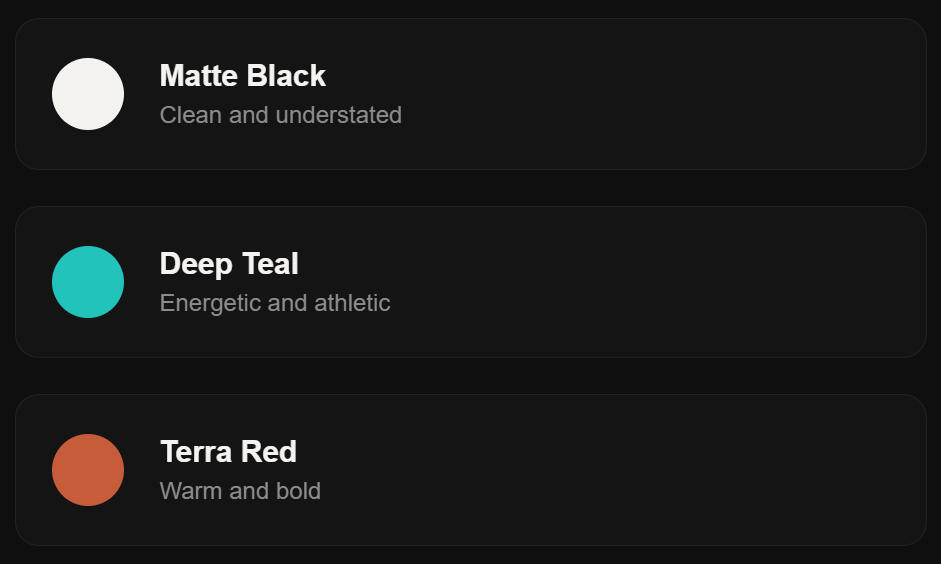
Task: Pick the teal circle color swatch
Action: click(x=88, y=282)
